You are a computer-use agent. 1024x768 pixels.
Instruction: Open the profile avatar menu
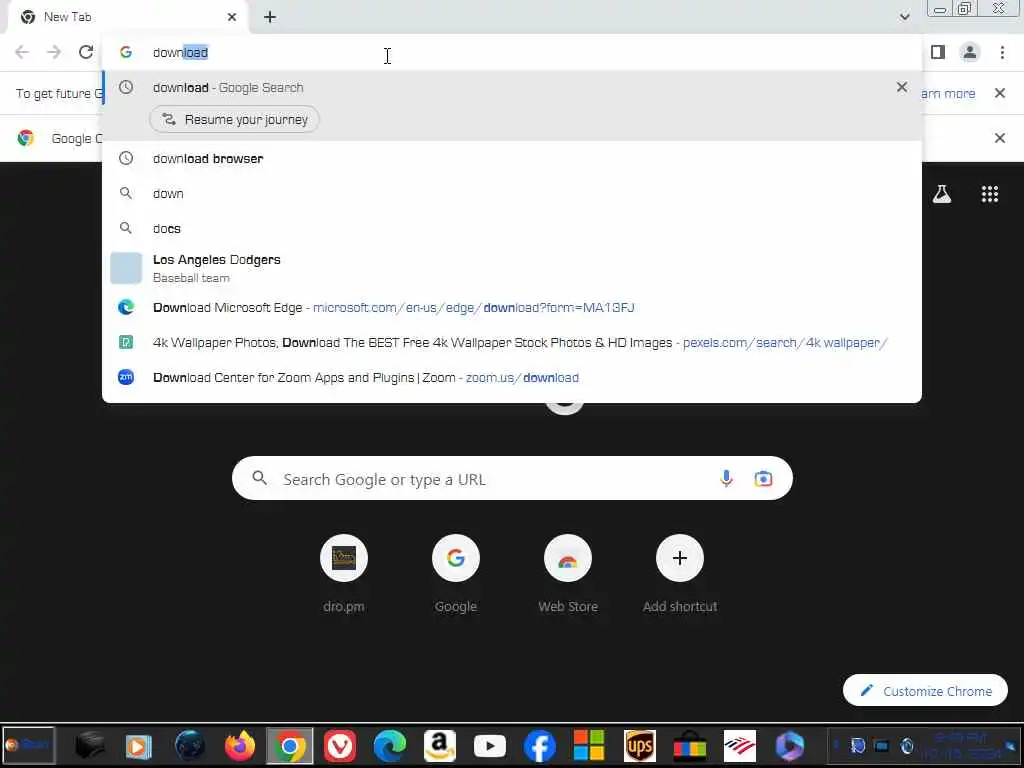click(x=970, y=52)
